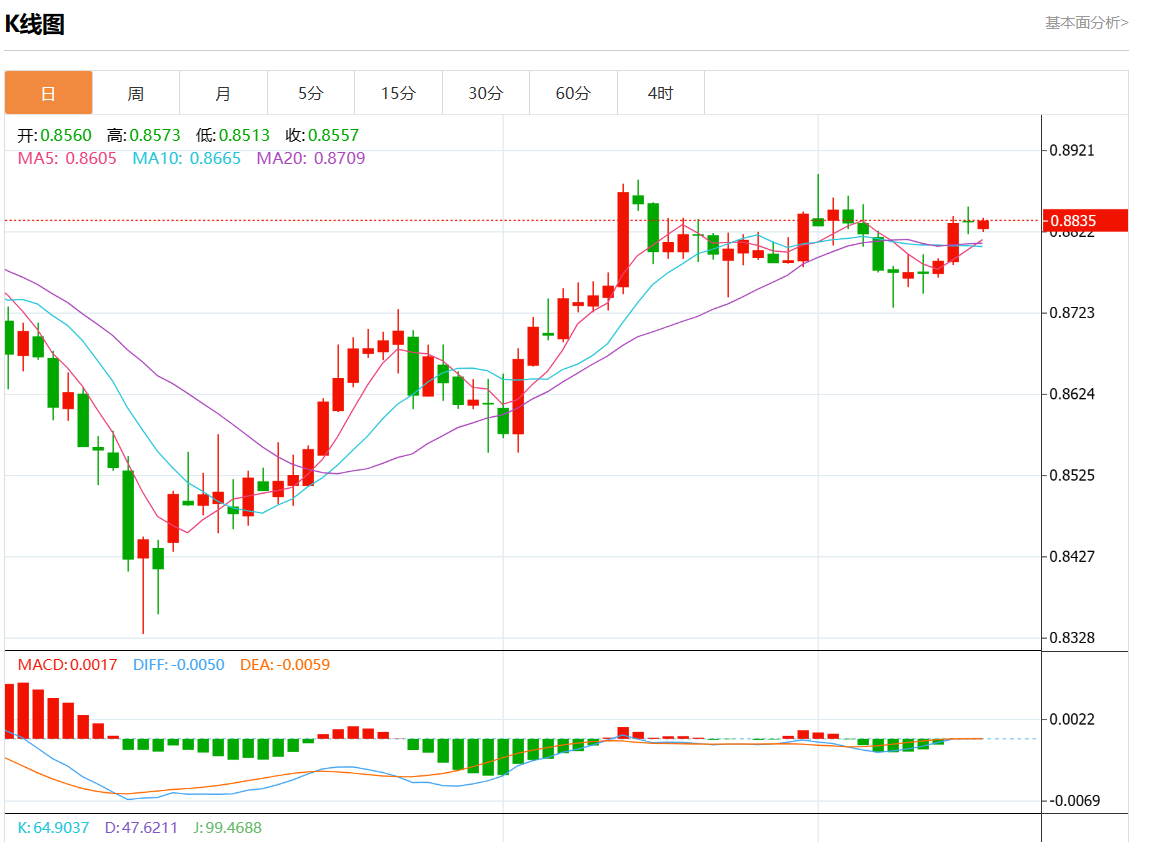Screen dimensions: 1157x842
Task: Click the 高:0.8573 high price value
Action: 144,135
